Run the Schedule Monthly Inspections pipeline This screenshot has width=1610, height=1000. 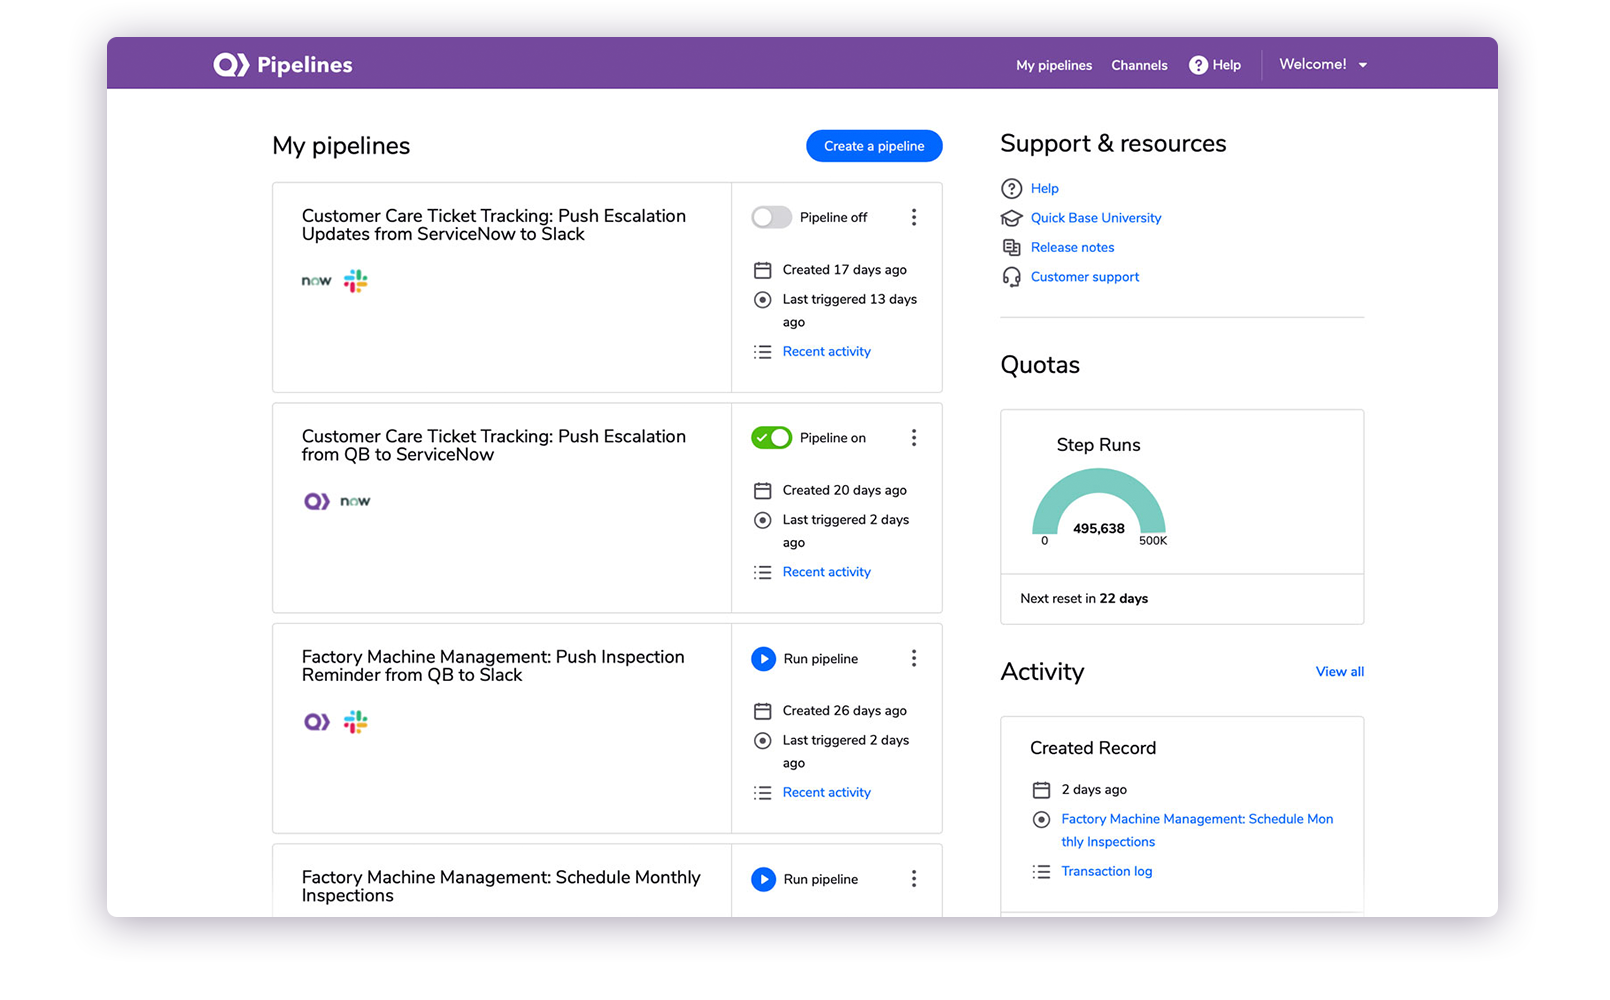[763, 879]
